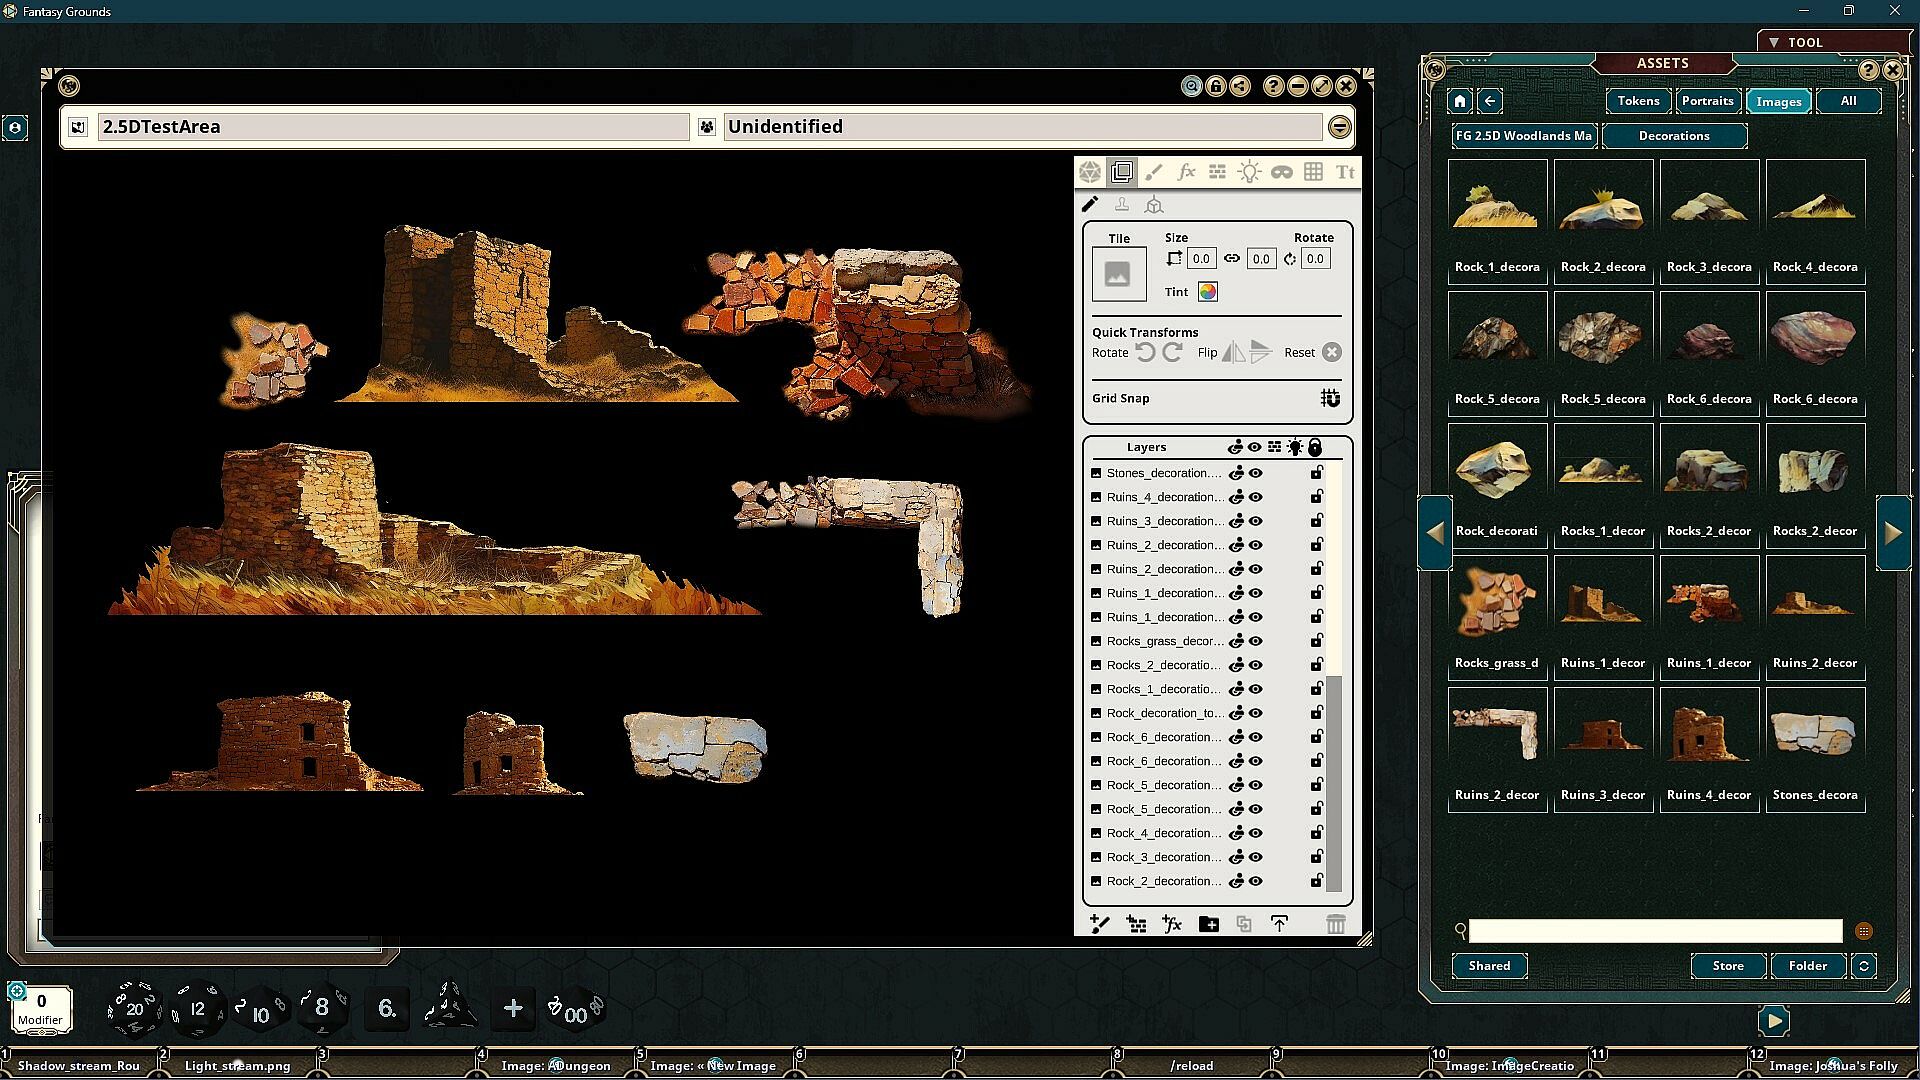Unlock the Stones_decoration layer lock
The height and width of the screenshot is (1080, 1920).
(x=1317, y=473)
